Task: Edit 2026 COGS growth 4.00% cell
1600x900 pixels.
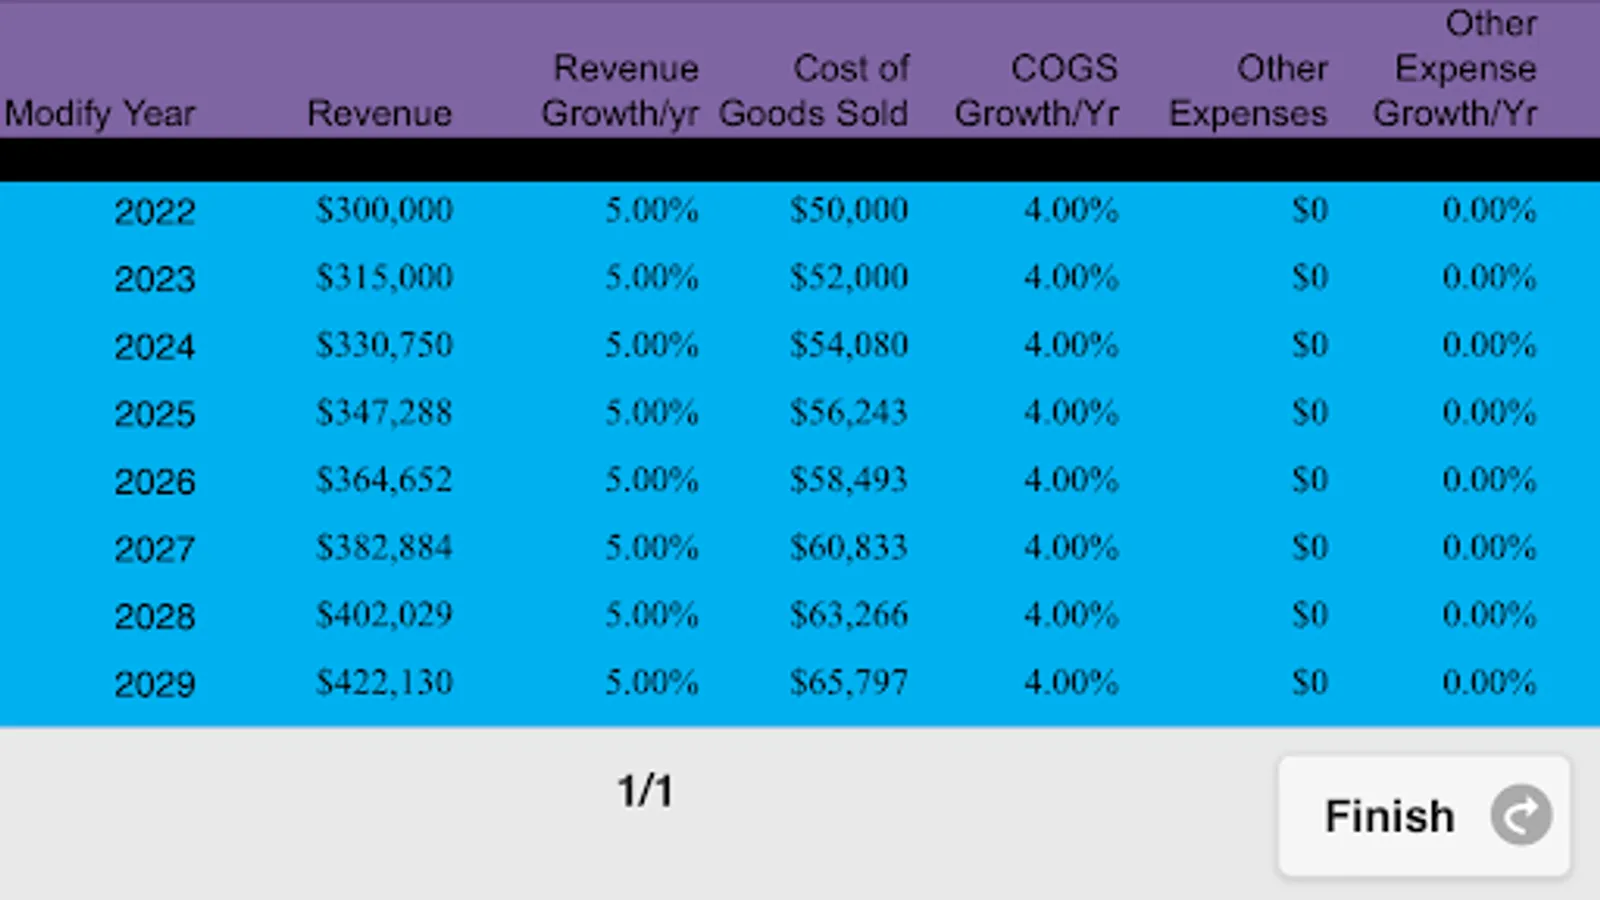Action: pos(1071,480)
